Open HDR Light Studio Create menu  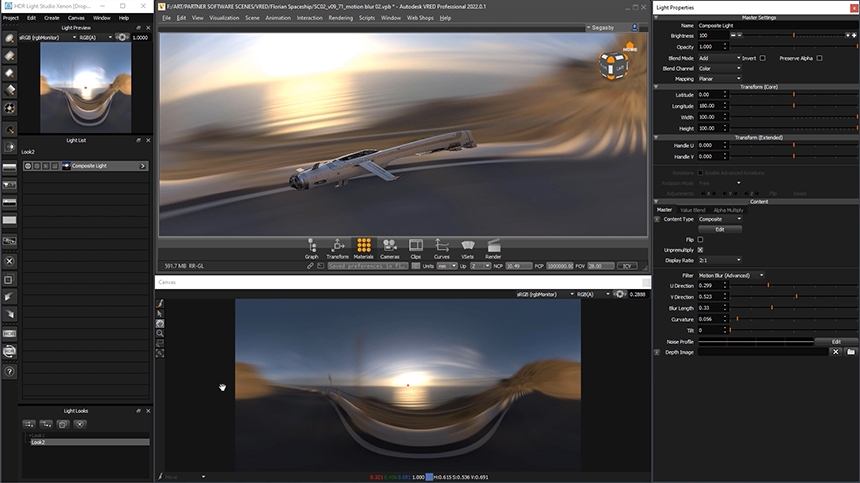[x=52, y=18]
